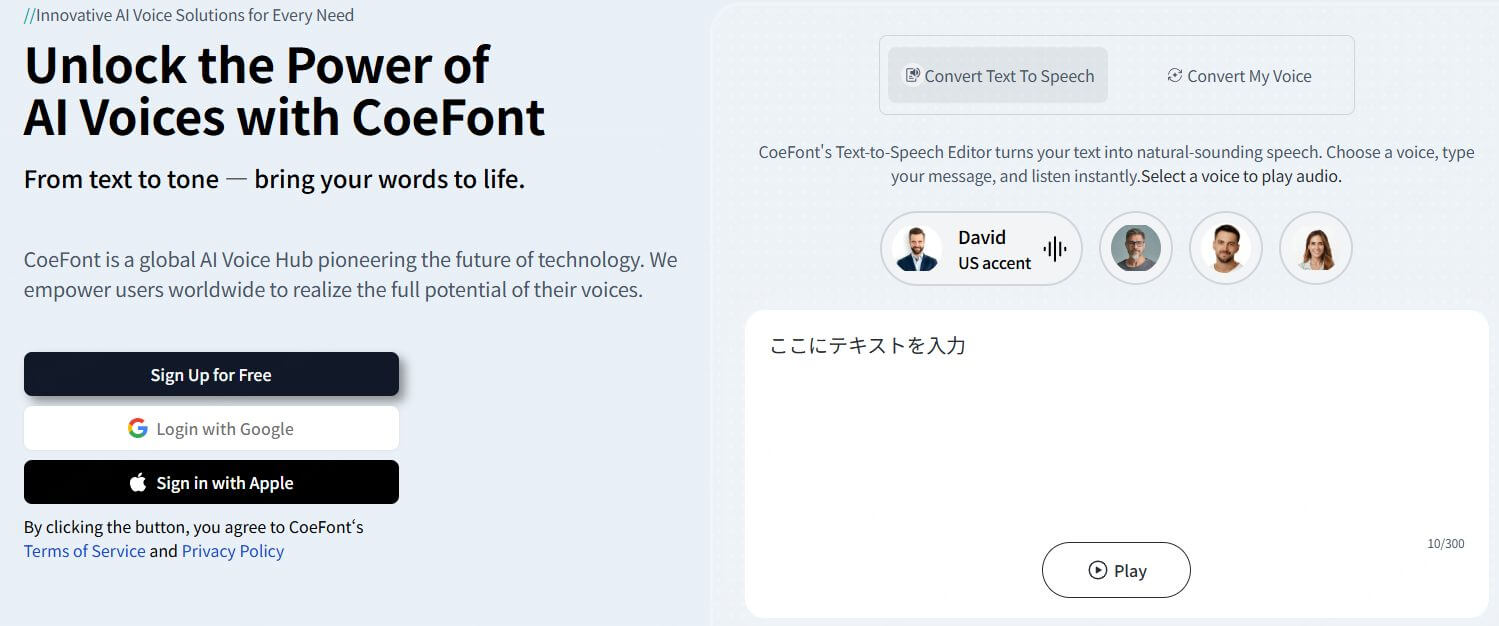Click 'From text to tone' tagline
Image resolution: width=1499 pixels, height=626 pixels.
click(x=121, y=180)
